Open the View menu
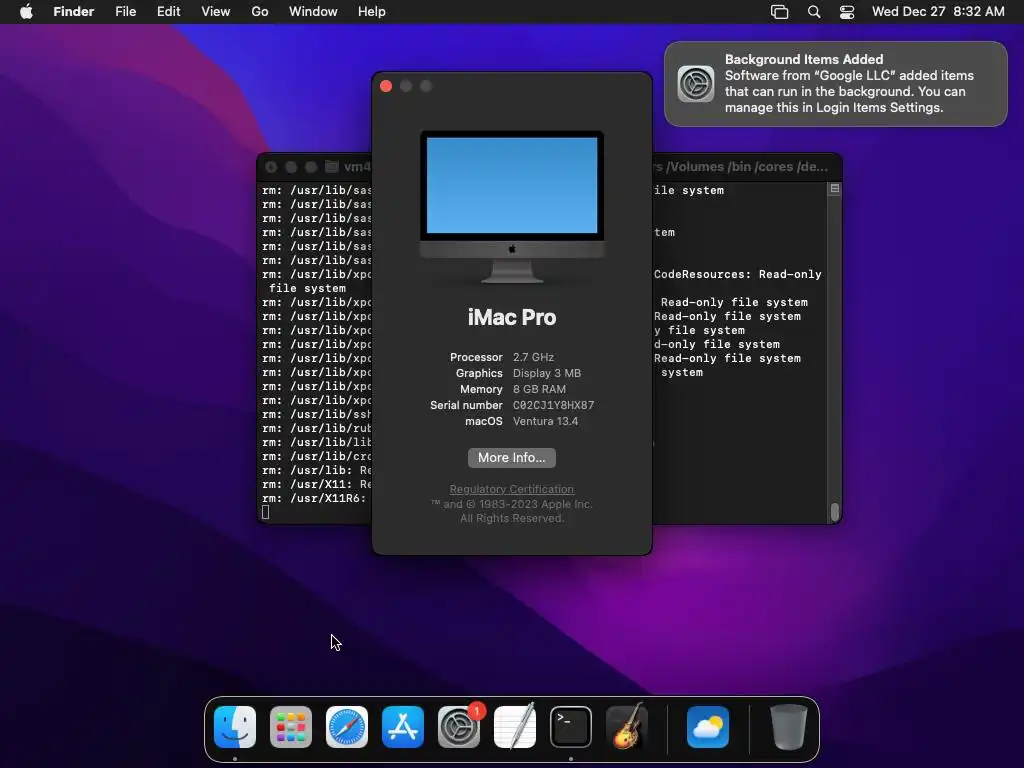Viewport: 1024px width, 768px height. click(x=216, y=12)
